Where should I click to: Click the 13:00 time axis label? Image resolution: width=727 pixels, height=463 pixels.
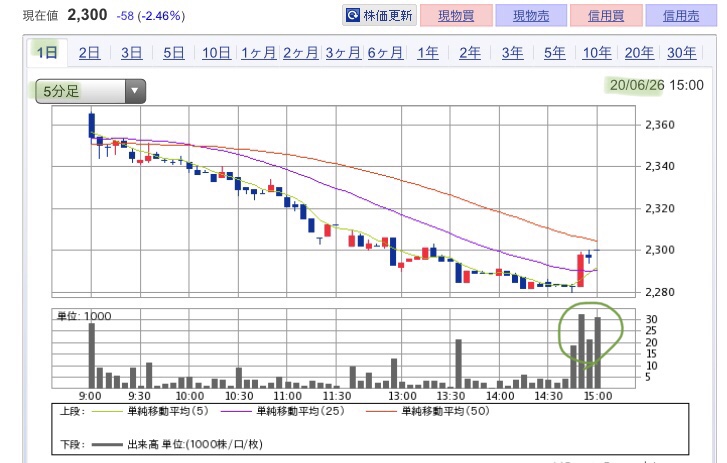pos(402,396)
